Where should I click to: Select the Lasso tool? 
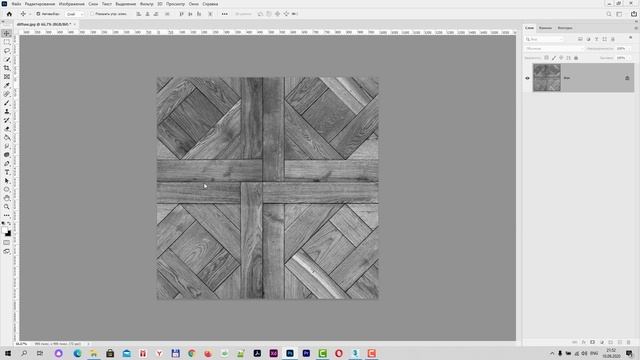coord(7,51)
